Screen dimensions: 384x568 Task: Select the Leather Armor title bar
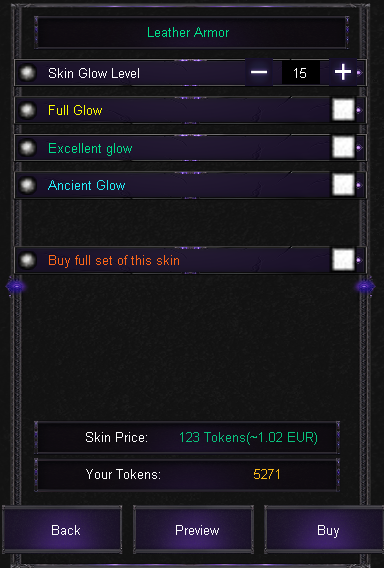click(191, 33)
